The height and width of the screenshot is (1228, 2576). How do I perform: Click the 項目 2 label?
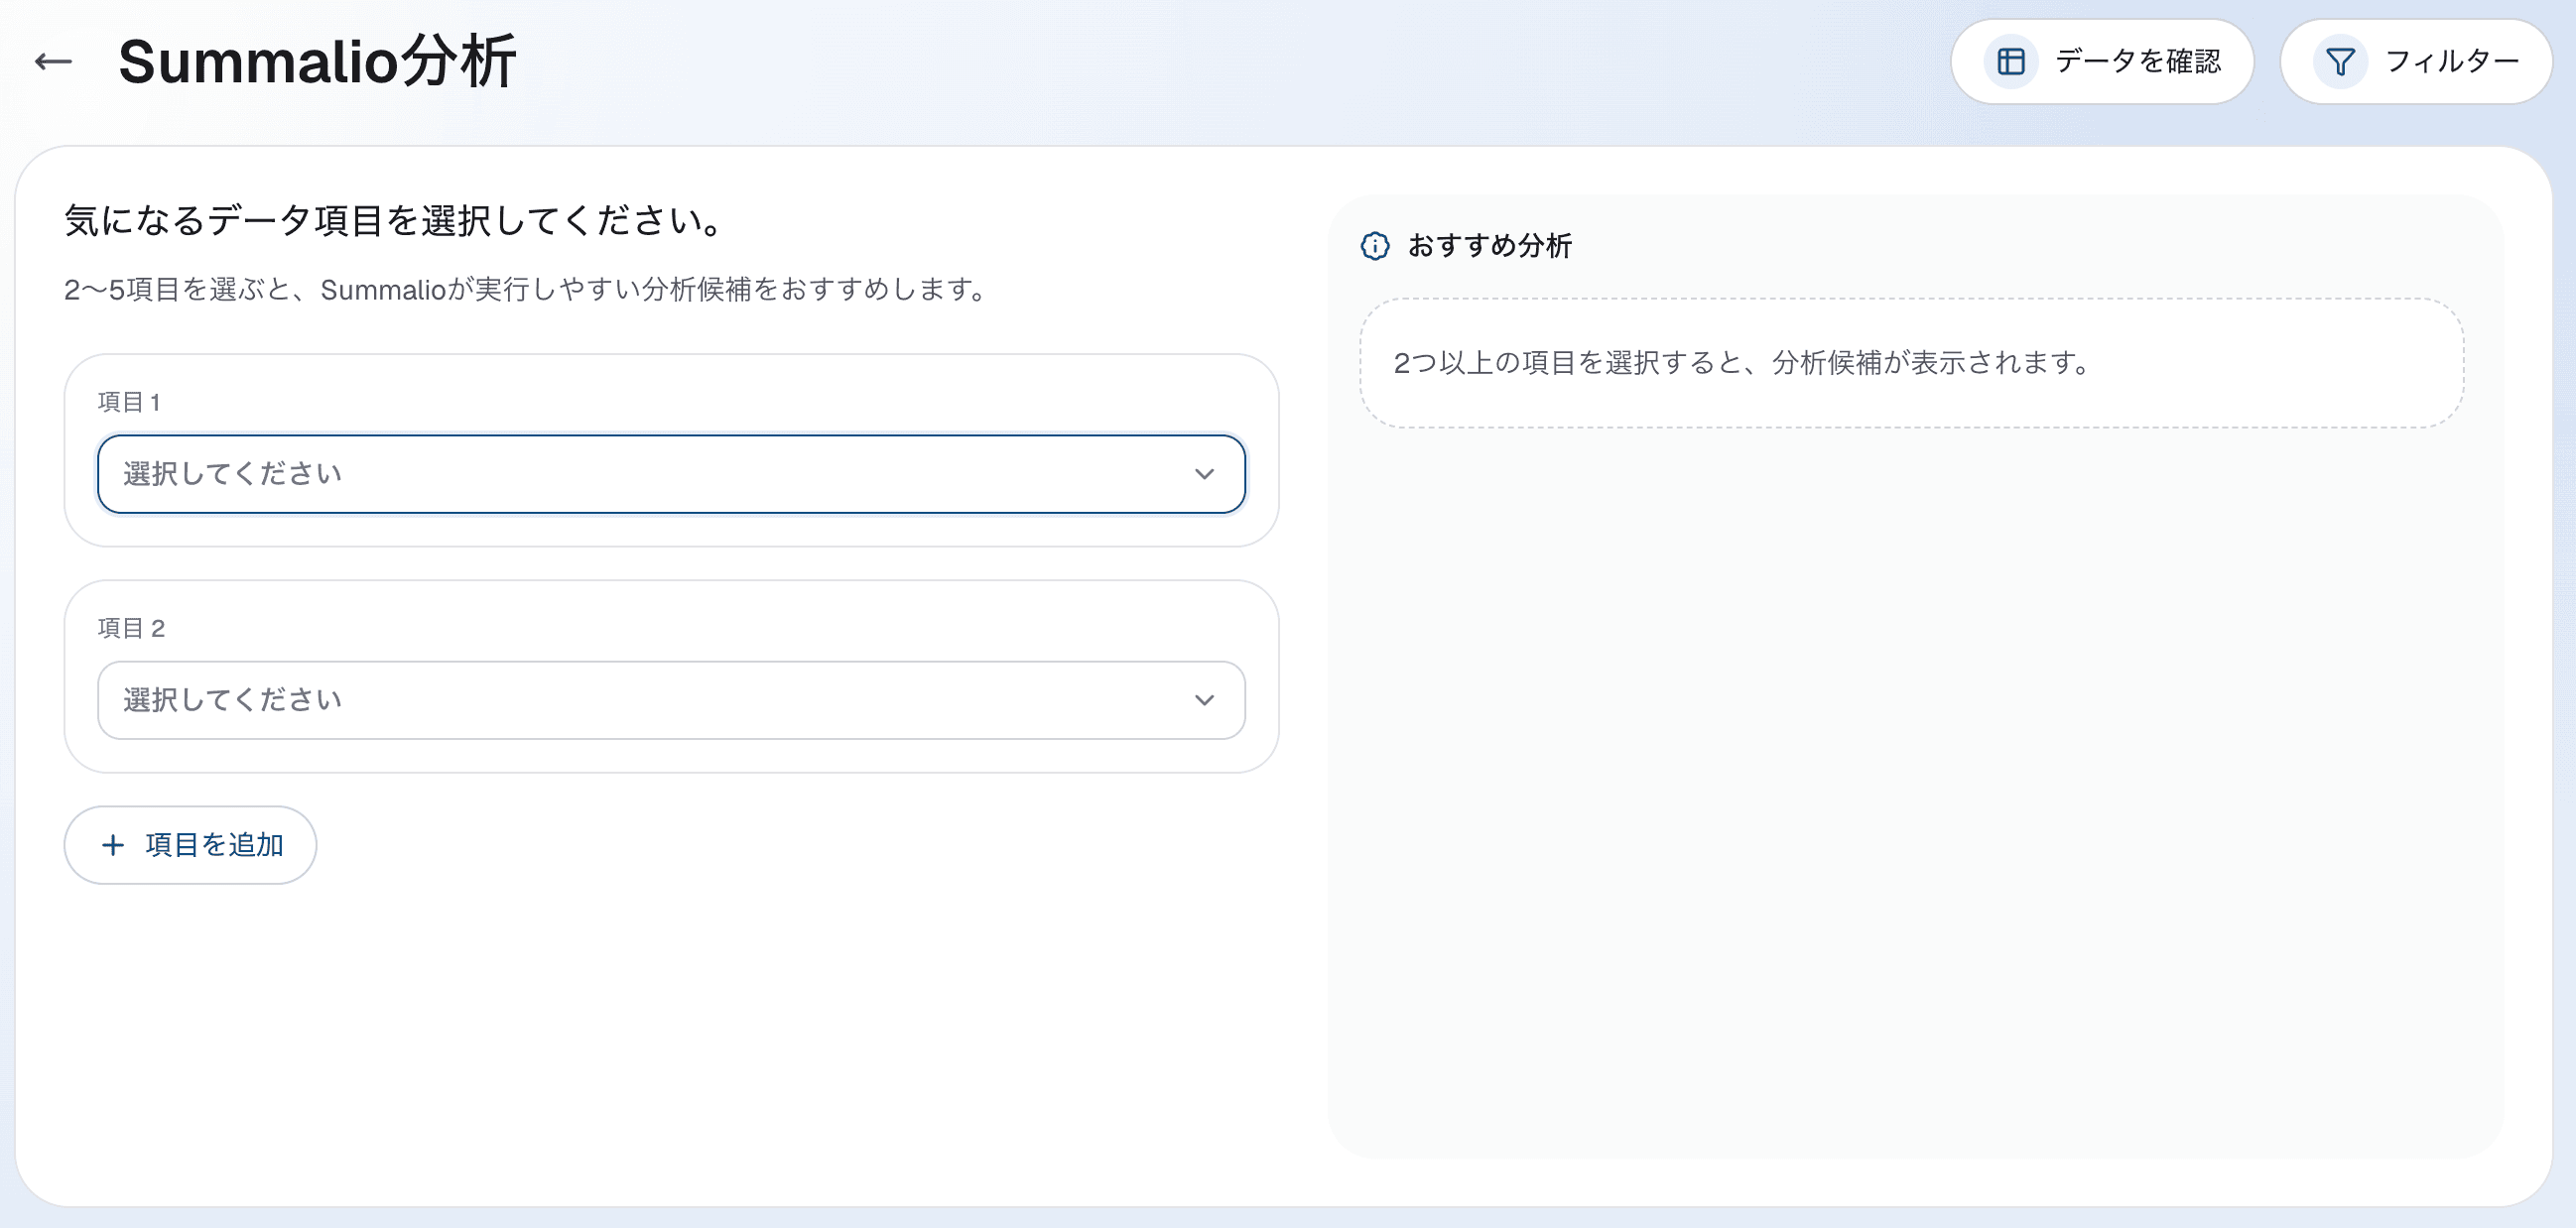coord(131,628)
